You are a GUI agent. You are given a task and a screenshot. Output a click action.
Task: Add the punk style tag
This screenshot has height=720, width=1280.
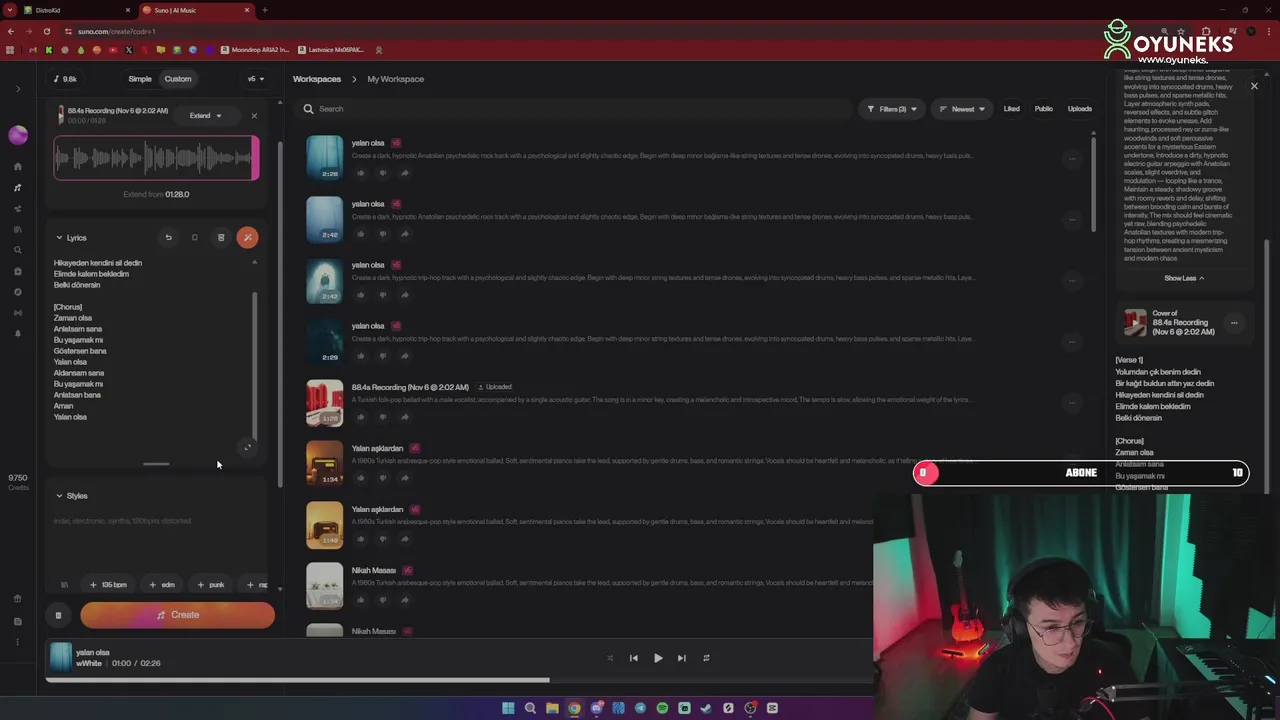coord(211,584)
